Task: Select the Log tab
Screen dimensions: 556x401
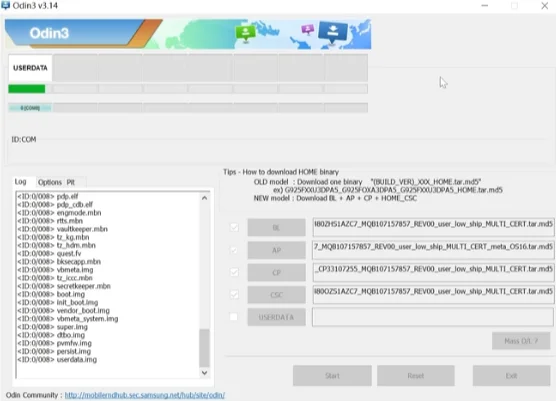Action: pyautogui.click(x=21, y=182)
